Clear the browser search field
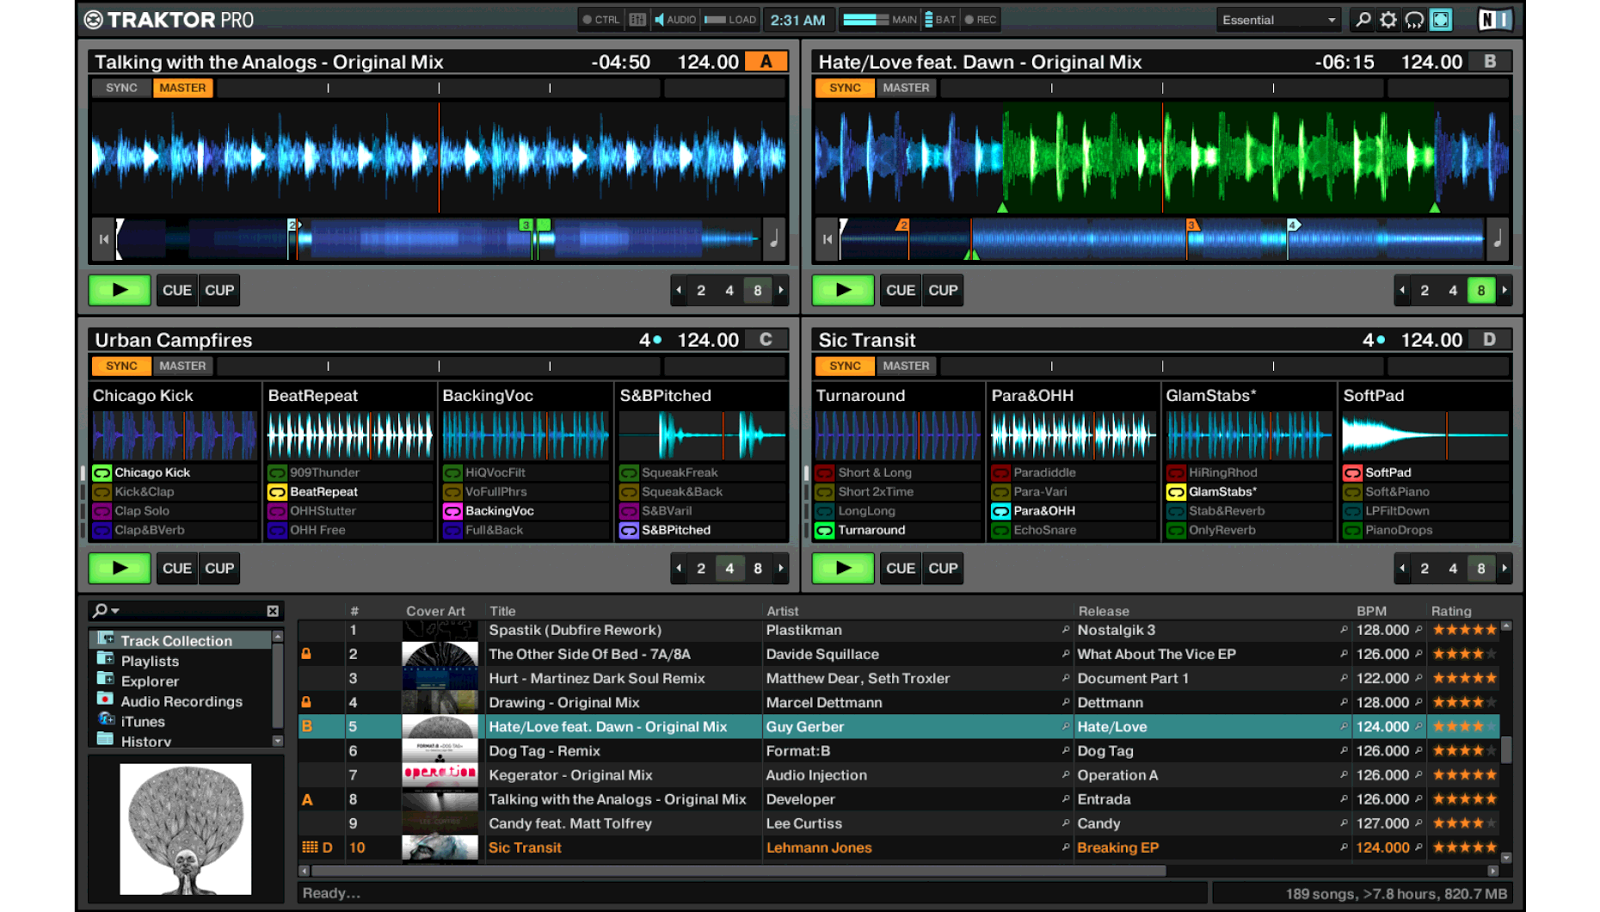 (273, 611)
